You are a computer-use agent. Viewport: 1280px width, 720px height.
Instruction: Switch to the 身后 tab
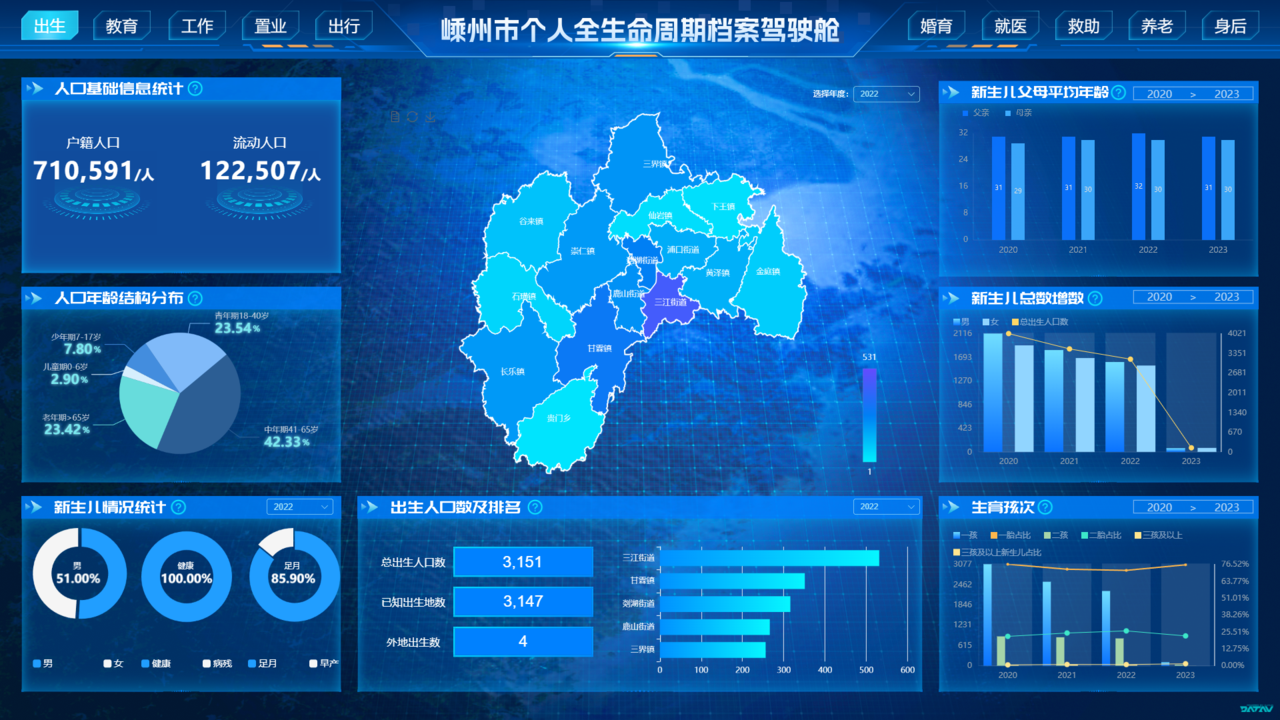point(1230,26)
